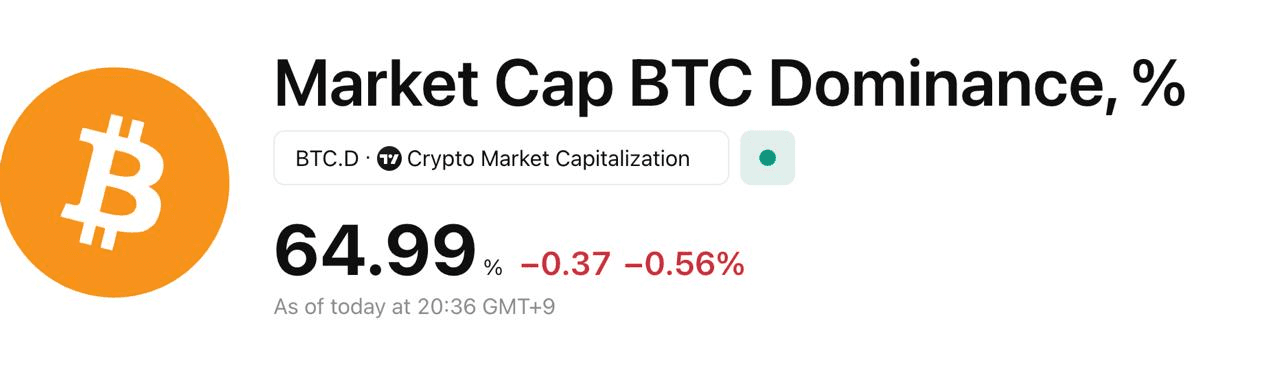1280x369 pixels.
Task: Click the red −0.37 change value
Action: 565,264
